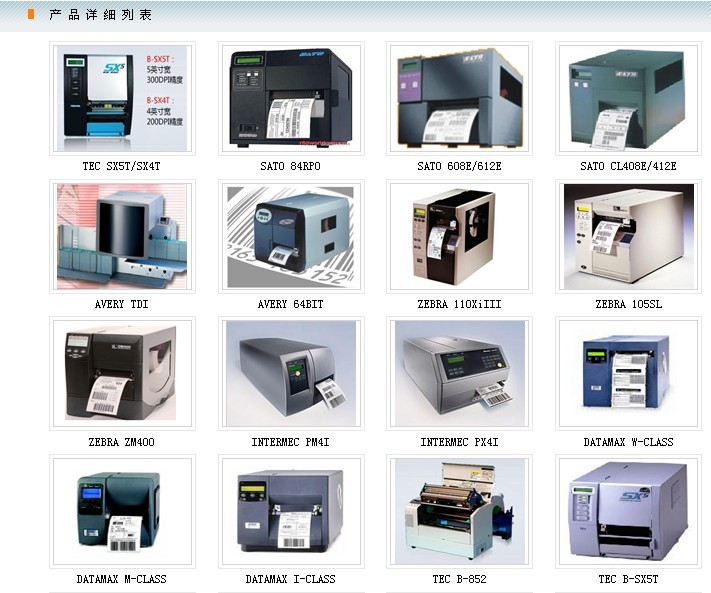This screenshot has height=593, width=711.
Task: Open the SATO CL408E/412E printer picture
Action: [628, 98]
